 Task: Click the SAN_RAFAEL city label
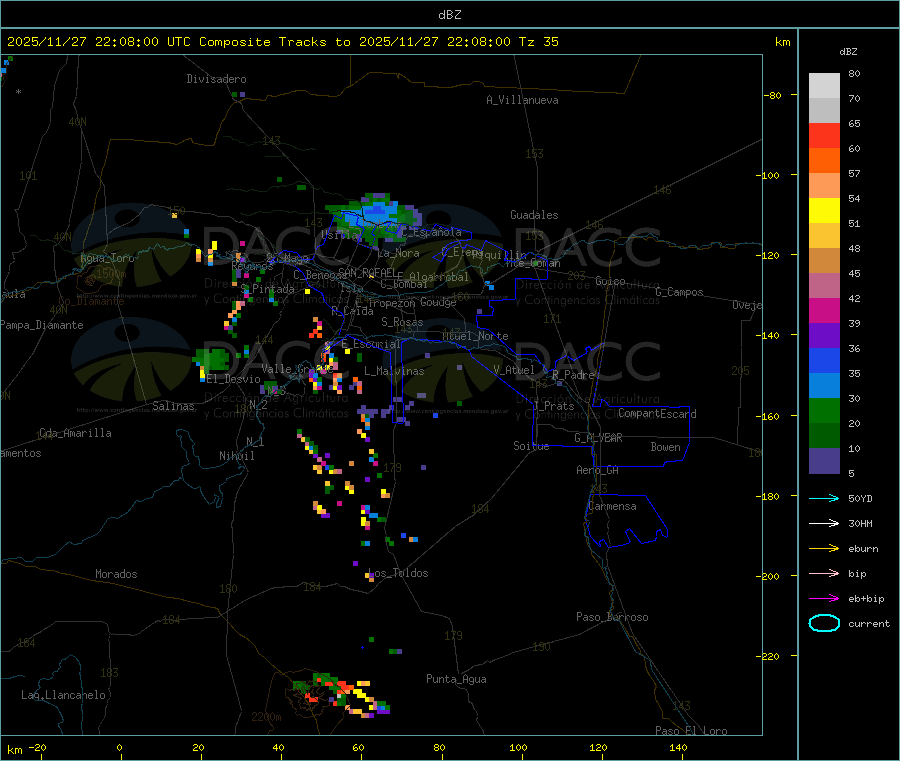click(x=367, y=272)
